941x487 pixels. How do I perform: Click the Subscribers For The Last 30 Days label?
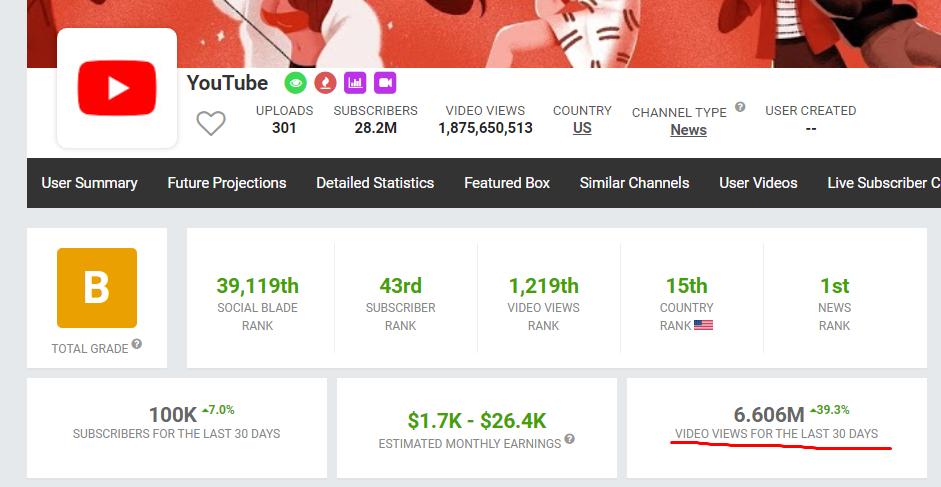[176, 434]
